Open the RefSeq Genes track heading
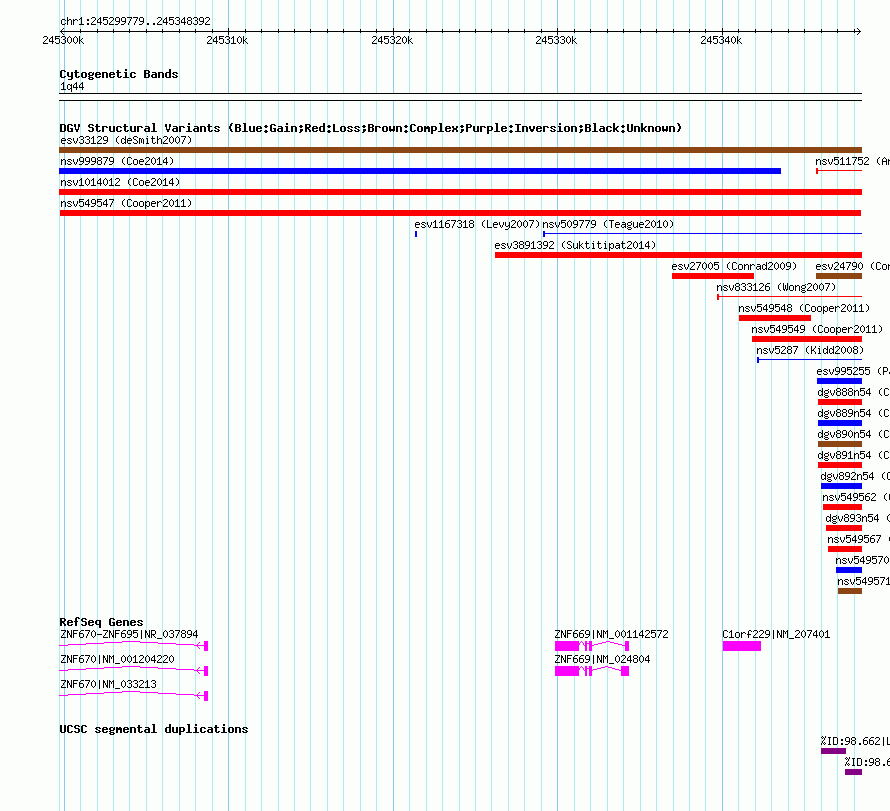890x811 pixels. tap(101, 622)
